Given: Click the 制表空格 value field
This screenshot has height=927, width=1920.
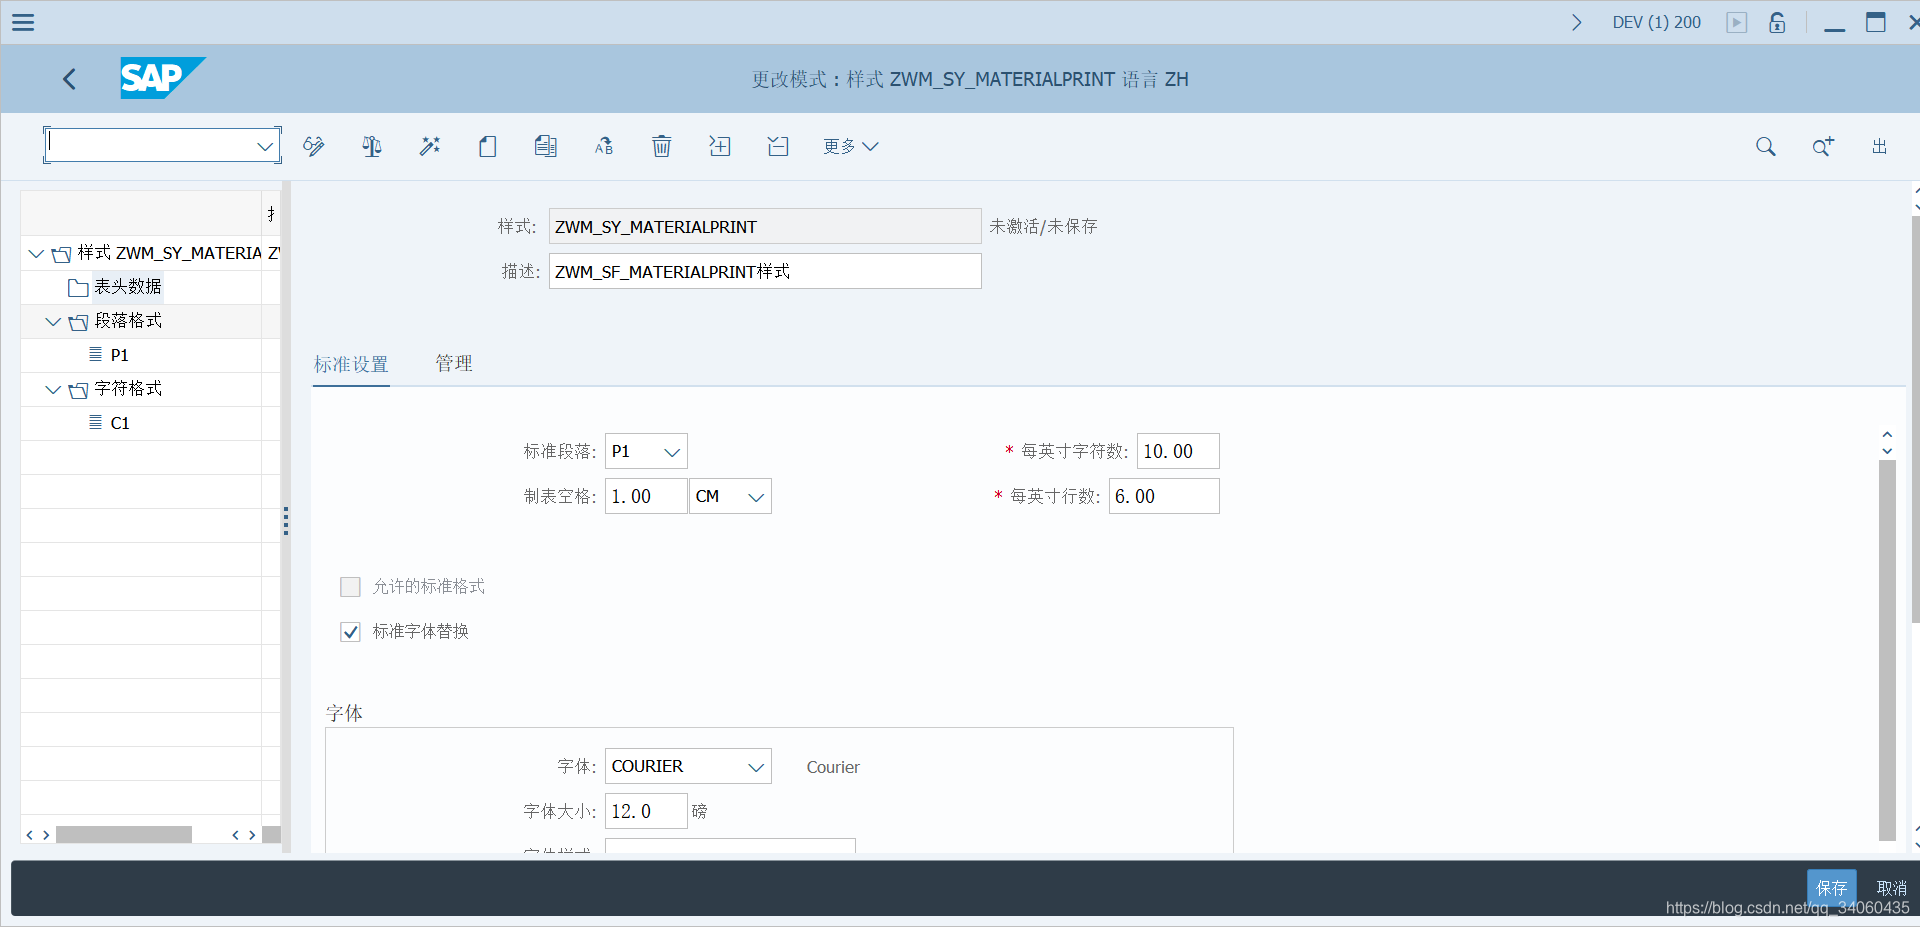Looking at the screenshot, I should (x=646, y=497).
